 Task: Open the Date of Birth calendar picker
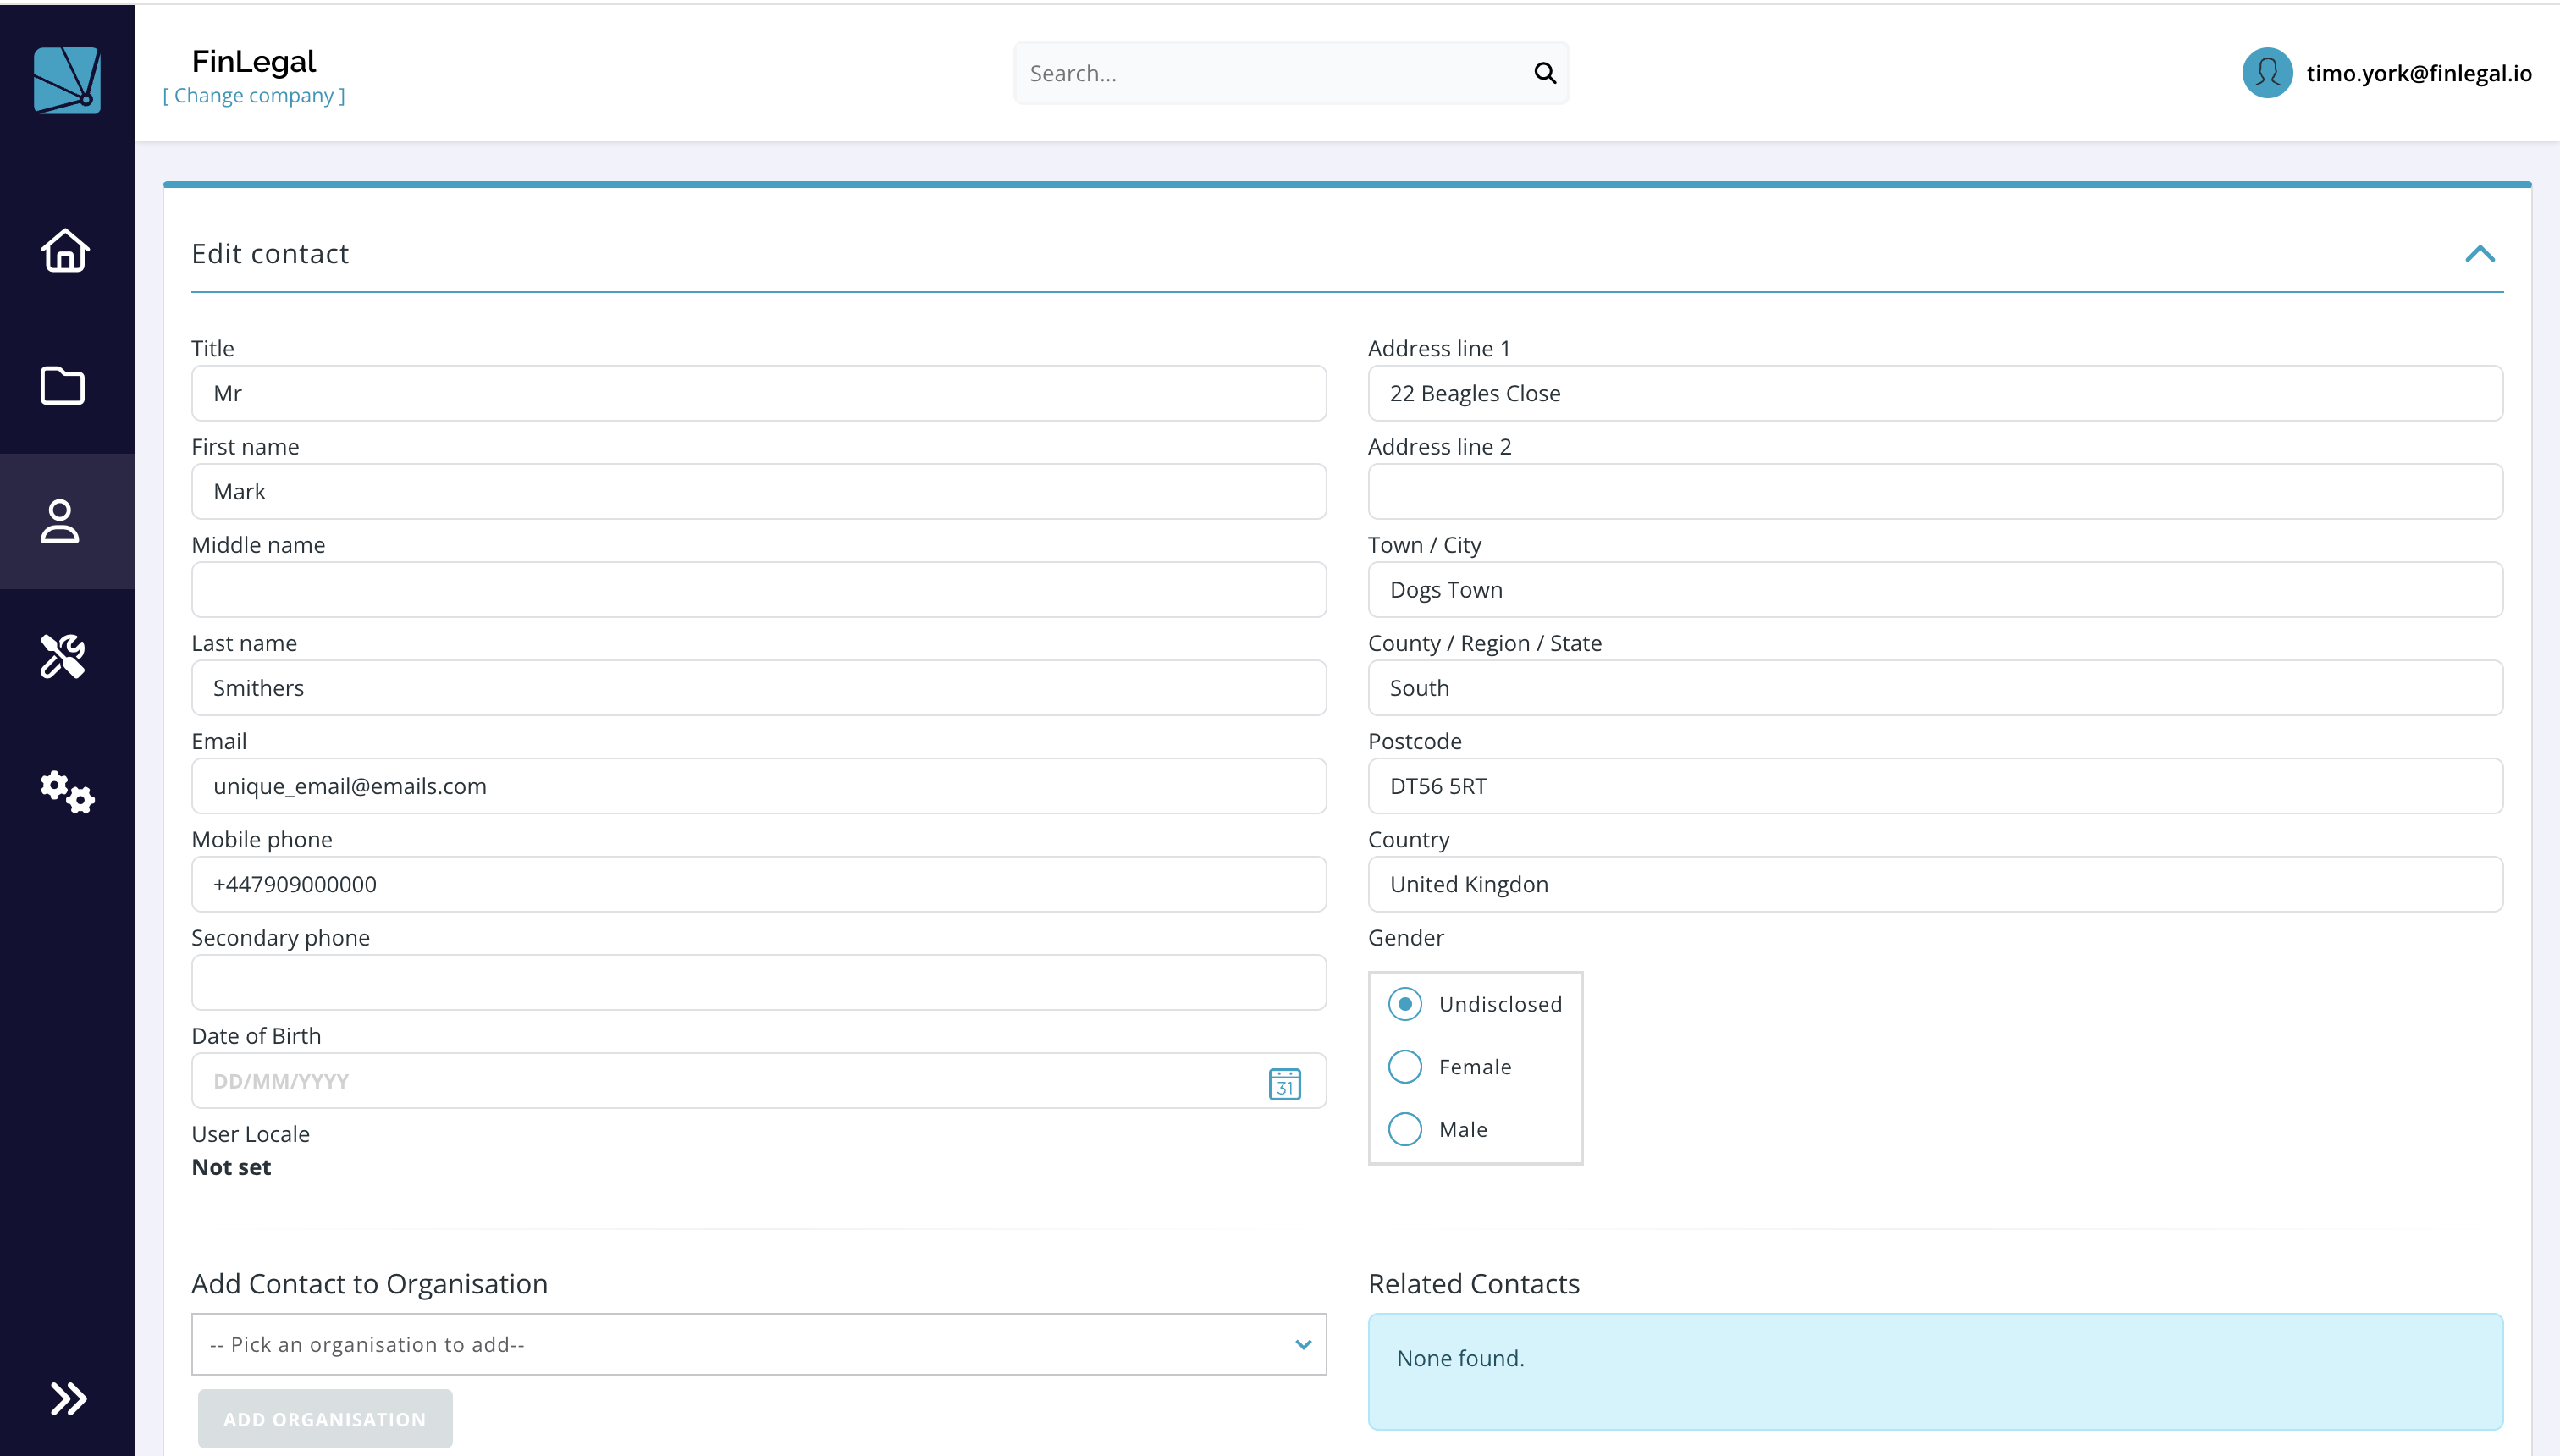1284,1083
